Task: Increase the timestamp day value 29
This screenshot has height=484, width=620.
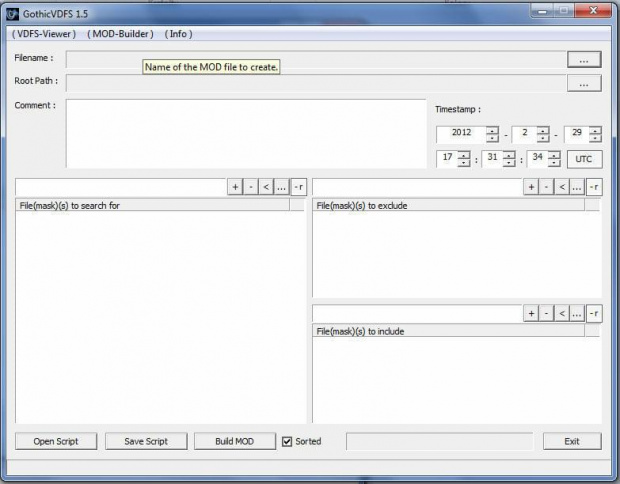Action: [595, 130]
